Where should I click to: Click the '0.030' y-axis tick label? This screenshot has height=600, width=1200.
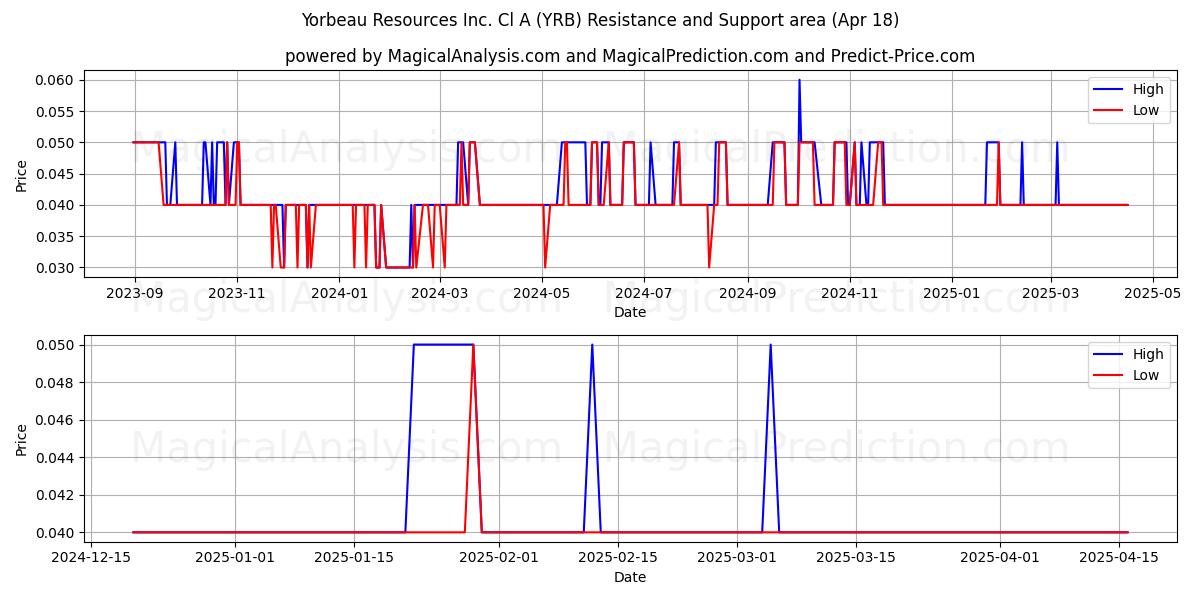(x=57, y=268)
